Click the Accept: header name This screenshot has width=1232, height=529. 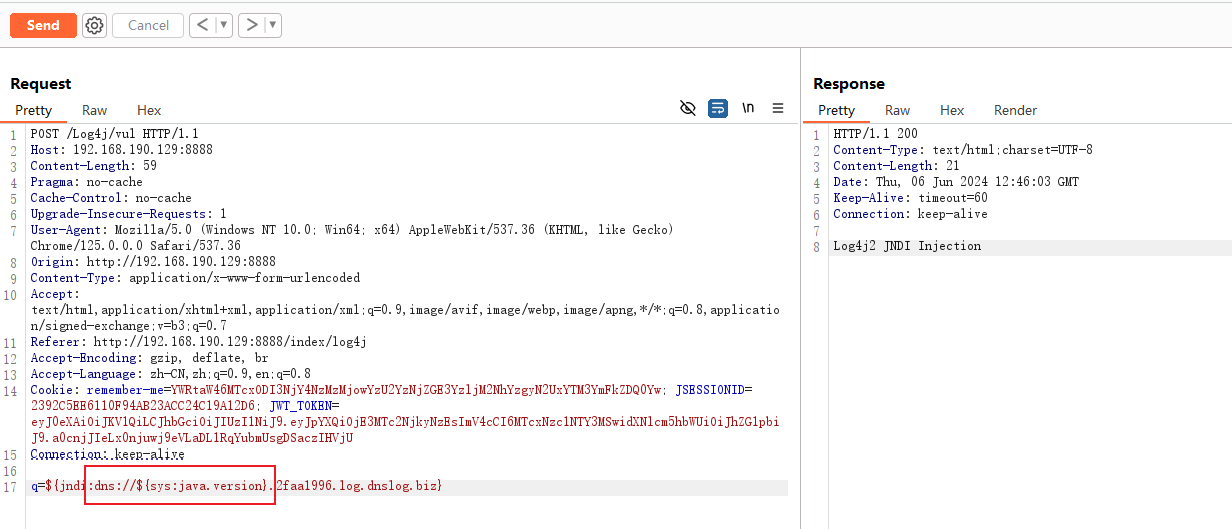point(54,294)
